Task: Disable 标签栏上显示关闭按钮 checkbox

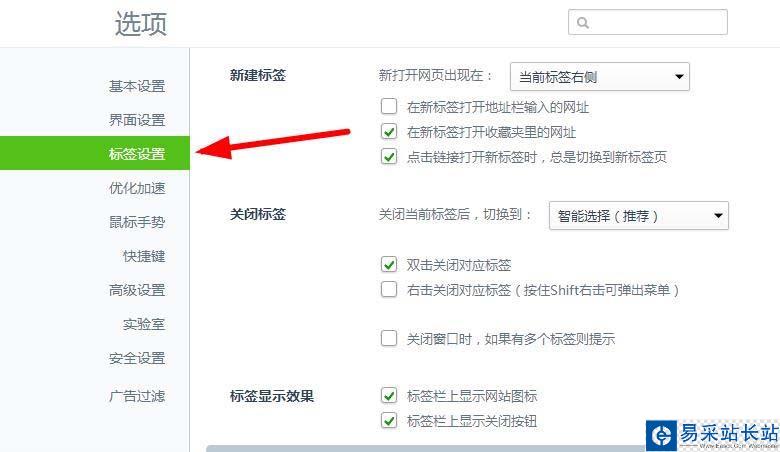Action: coord(389,421)
